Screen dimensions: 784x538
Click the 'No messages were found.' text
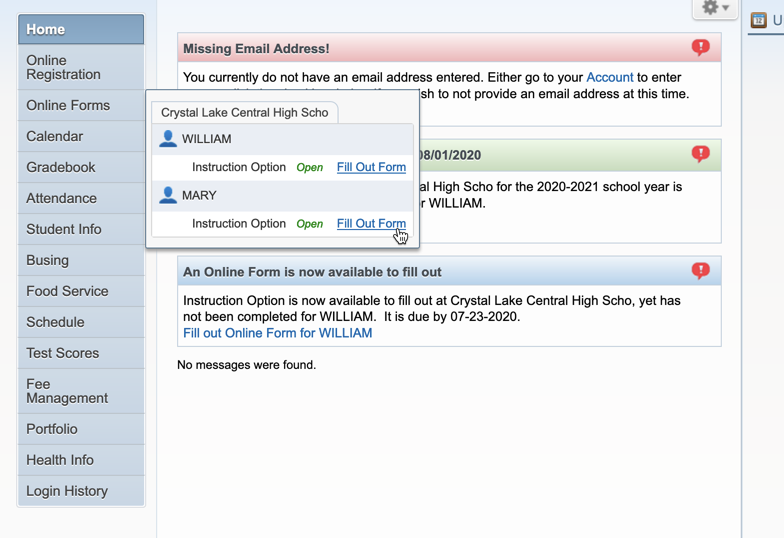pyautogui.click(x=246, y=365)
